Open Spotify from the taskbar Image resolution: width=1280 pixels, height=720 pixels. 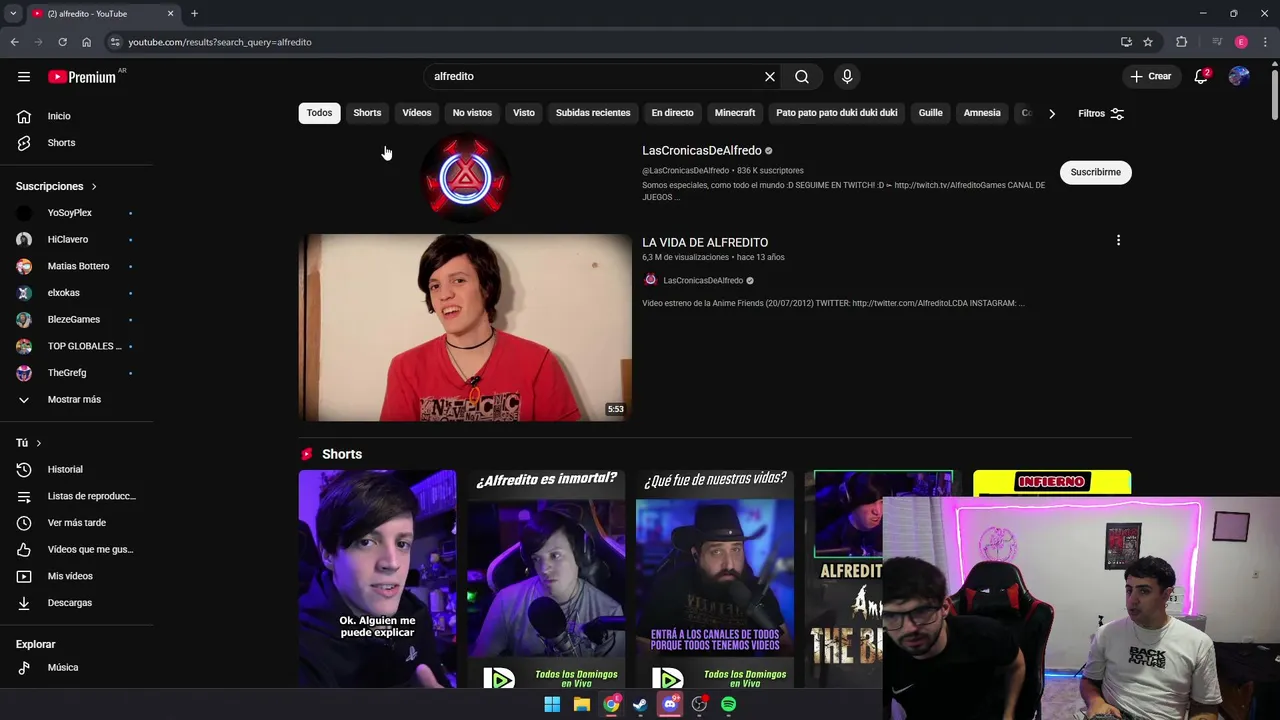pyautogui.click(x=729, y=704)
